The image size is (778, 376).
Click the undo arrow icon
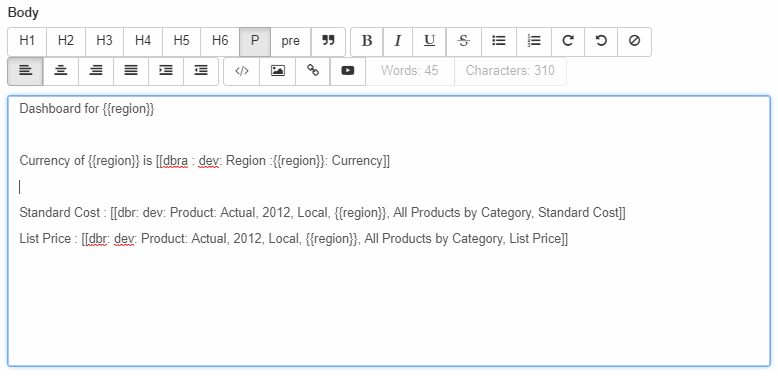(601, 42)
